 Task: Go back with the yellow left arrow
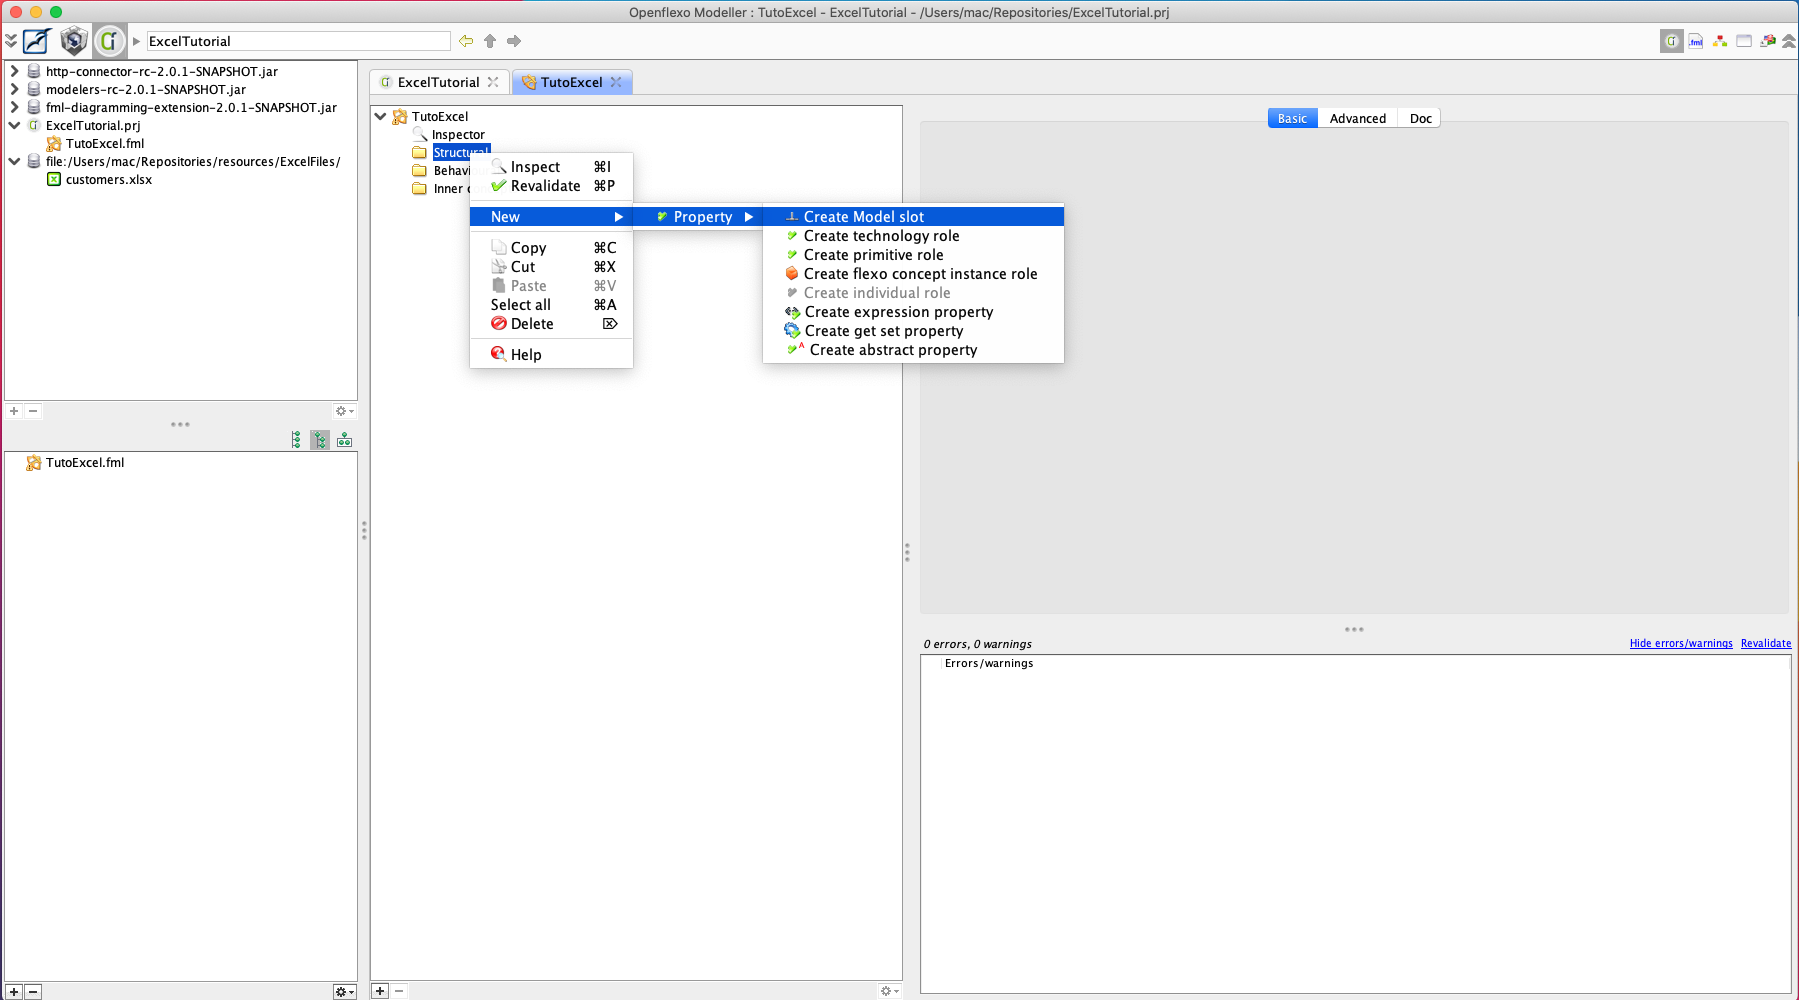[x=466, y=41]
